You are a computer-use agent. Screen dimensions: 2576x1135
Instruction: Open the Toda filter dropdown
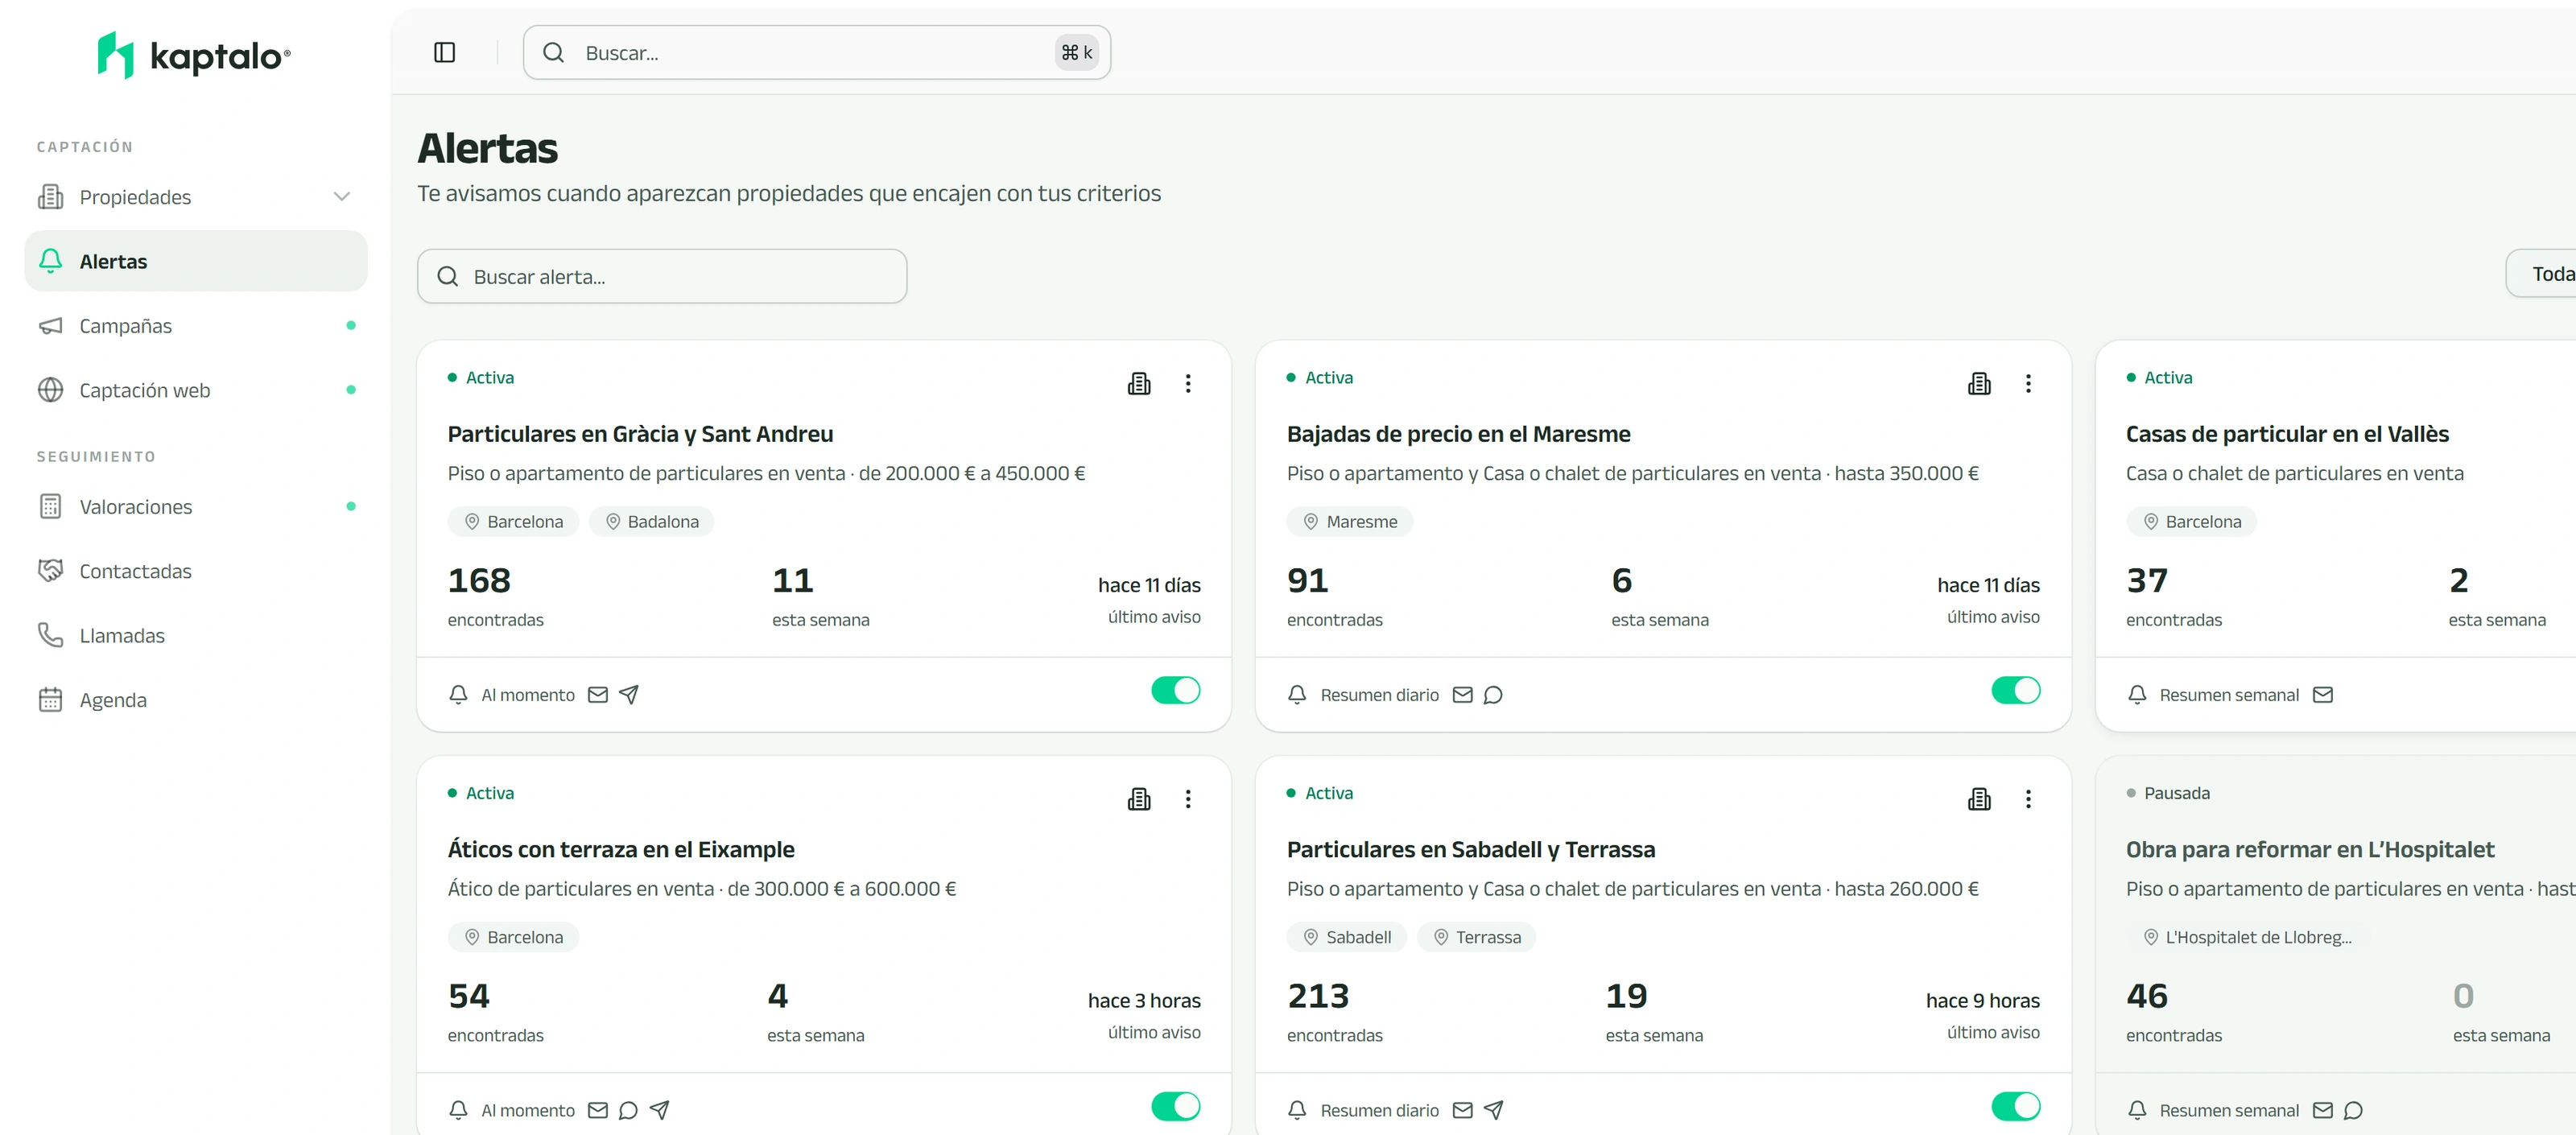coord(2540,274)
